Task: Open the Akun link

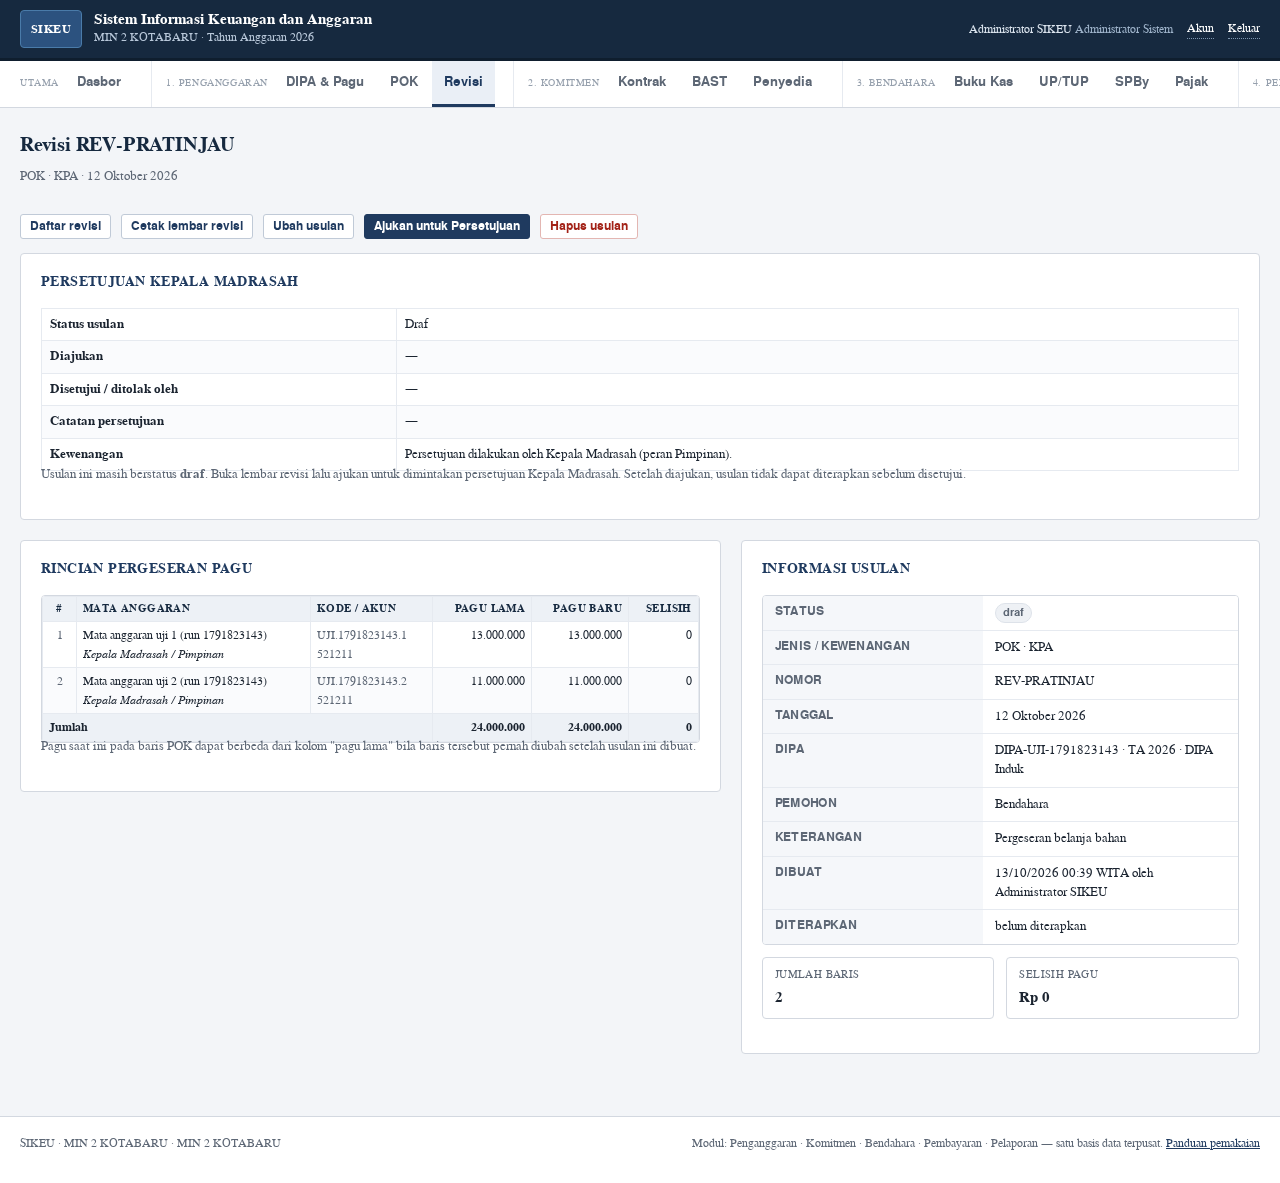Action: coord(1200,29)
